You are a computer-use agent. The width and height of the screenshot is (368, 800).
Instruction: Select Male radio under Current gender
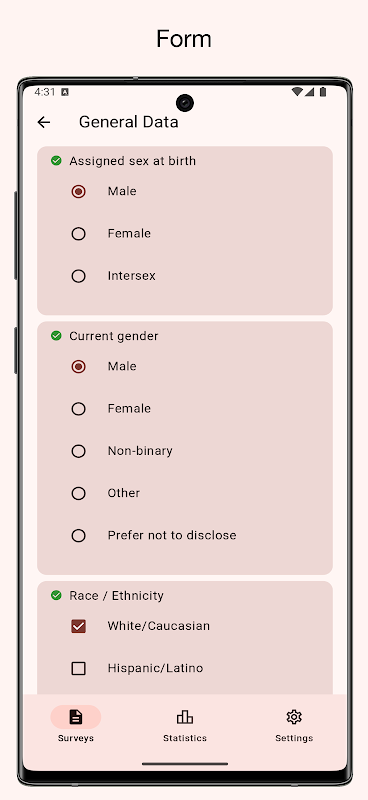point(78,366)
